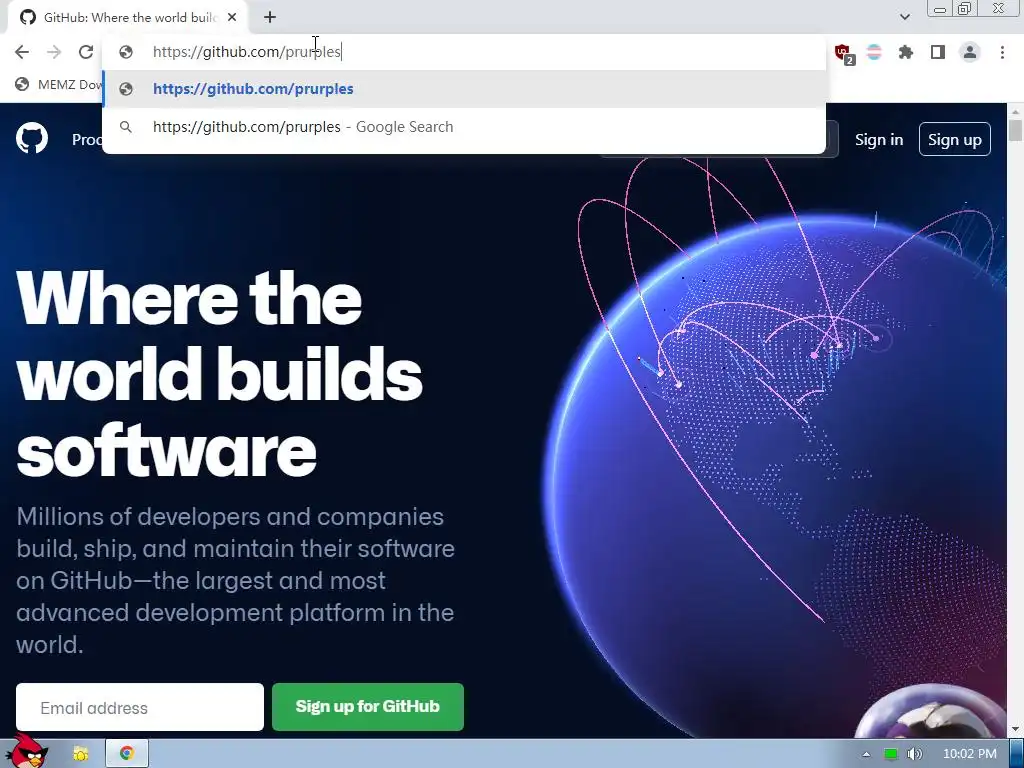
Task: Click the GitHub Octocat logo
Action: [x=32, y=138]
